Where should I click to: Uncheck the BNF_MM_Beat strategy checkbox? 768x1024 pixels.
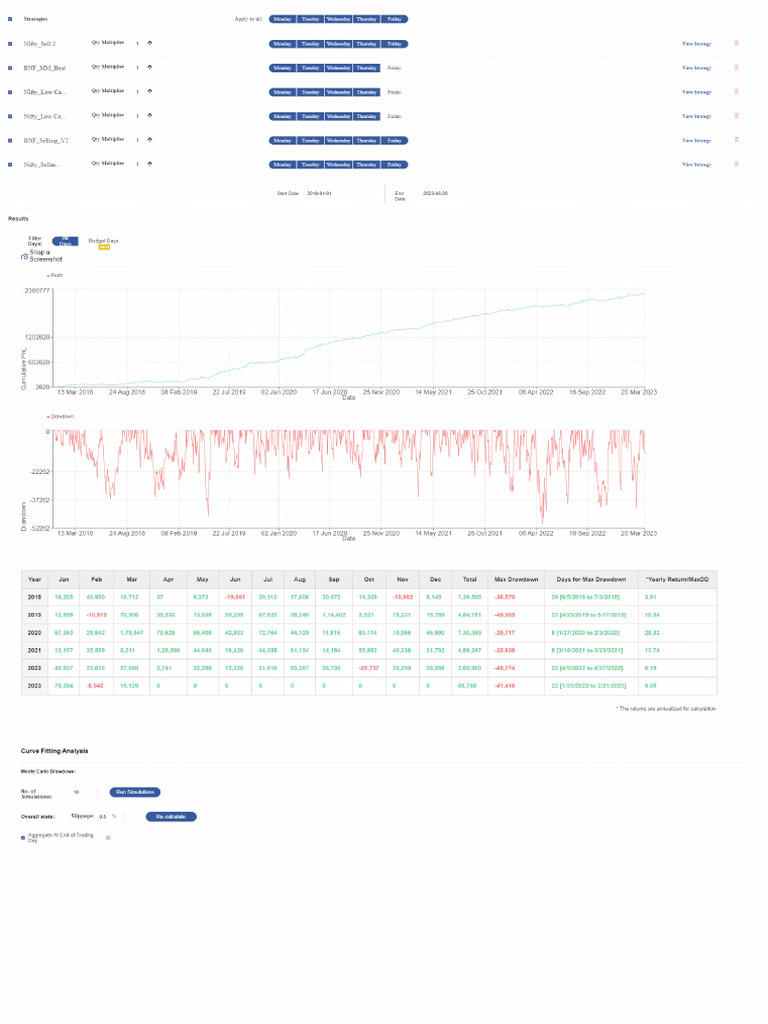10,68
